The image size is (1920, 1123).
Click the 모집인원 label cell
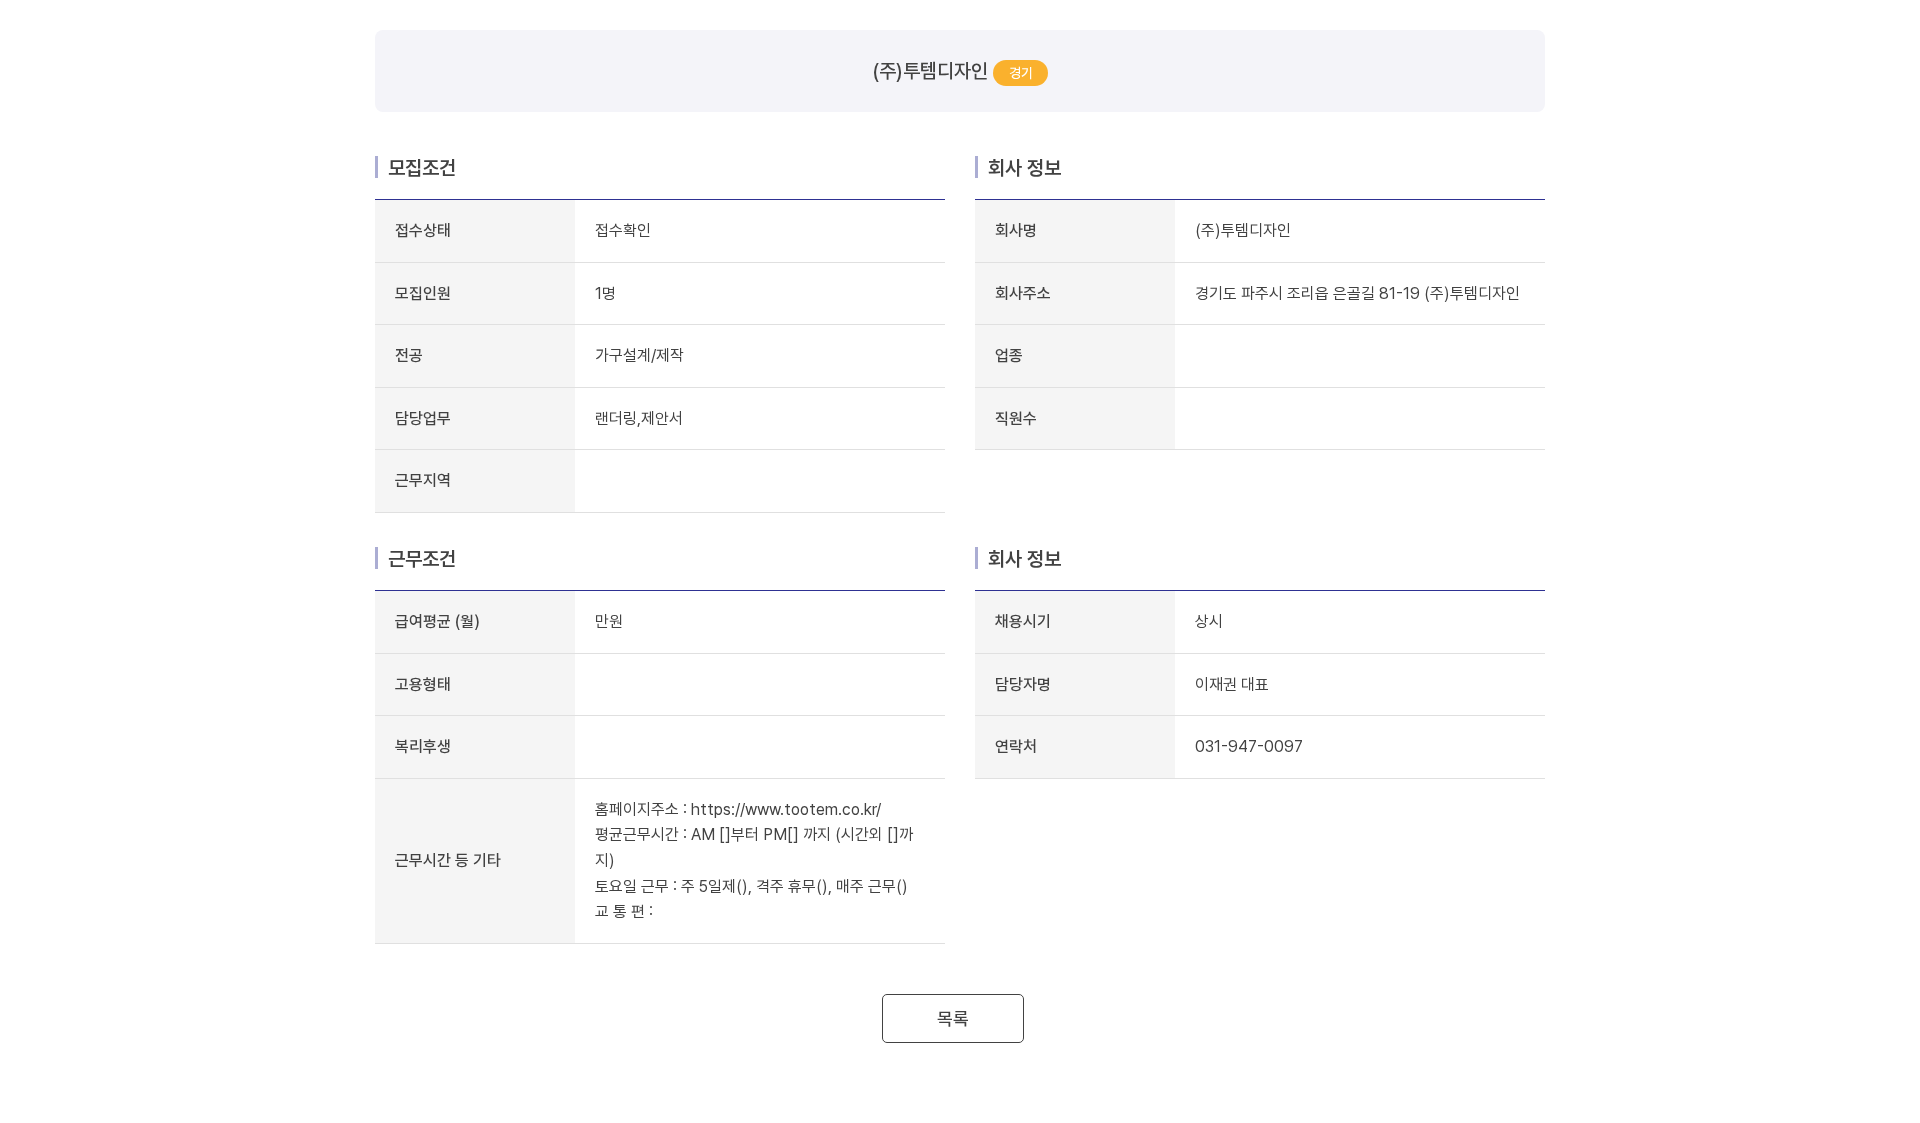pos(475,294)
